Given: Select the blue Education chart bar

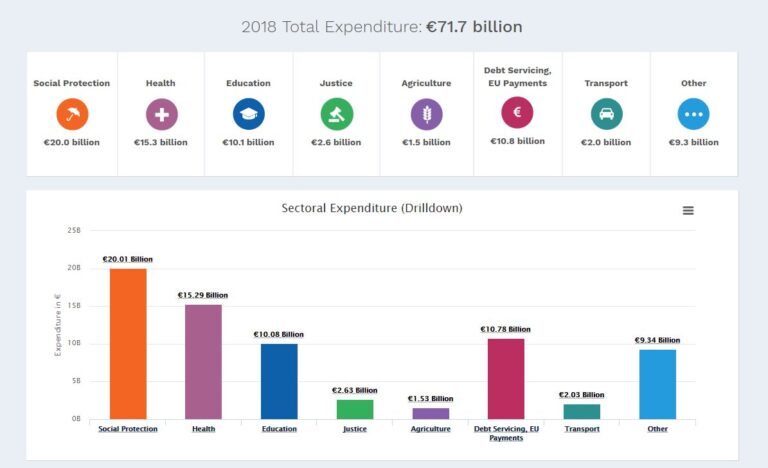Looking at the screenshot, I should tap(279, 381).
